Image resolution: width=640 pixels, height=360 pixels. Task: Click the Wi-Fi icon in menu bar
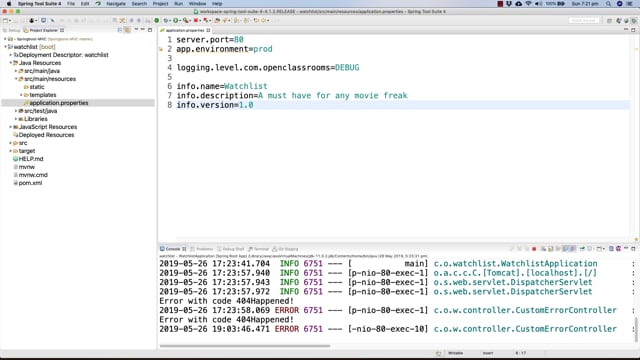[529, 4]
